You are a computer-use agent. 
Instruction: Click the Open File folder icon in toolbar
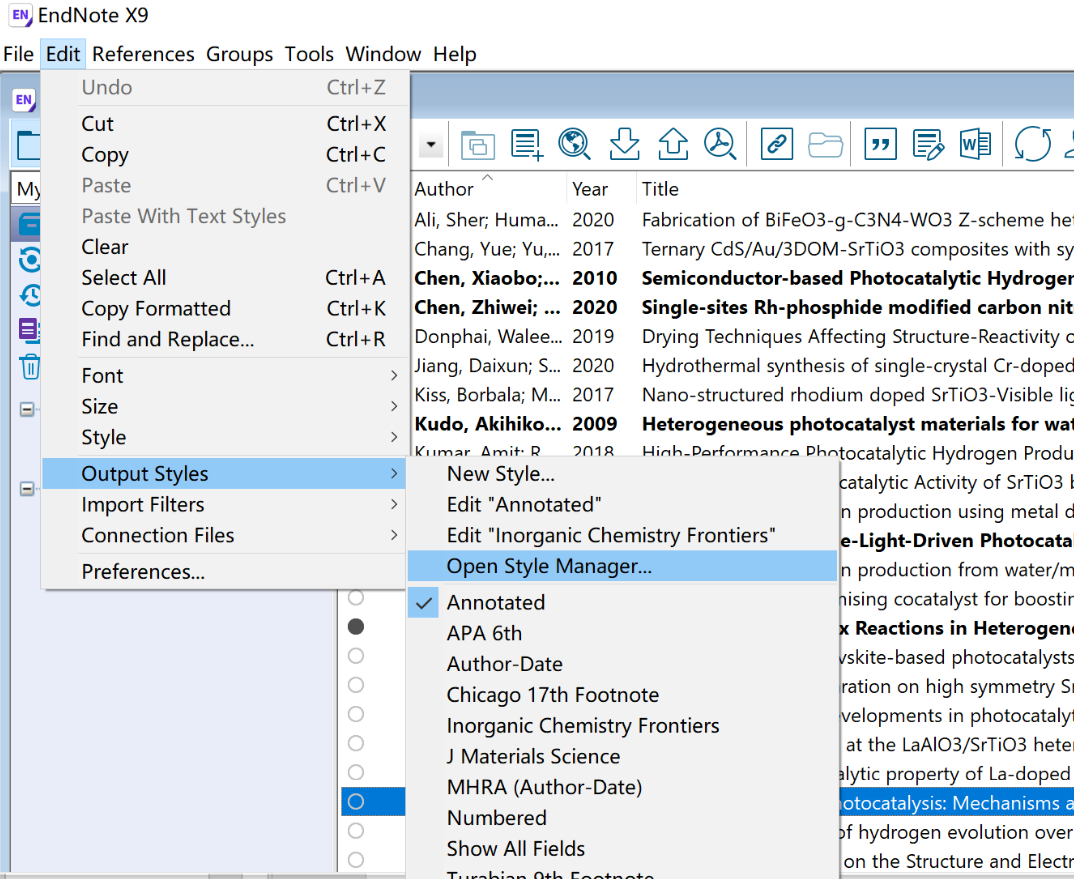825,145
